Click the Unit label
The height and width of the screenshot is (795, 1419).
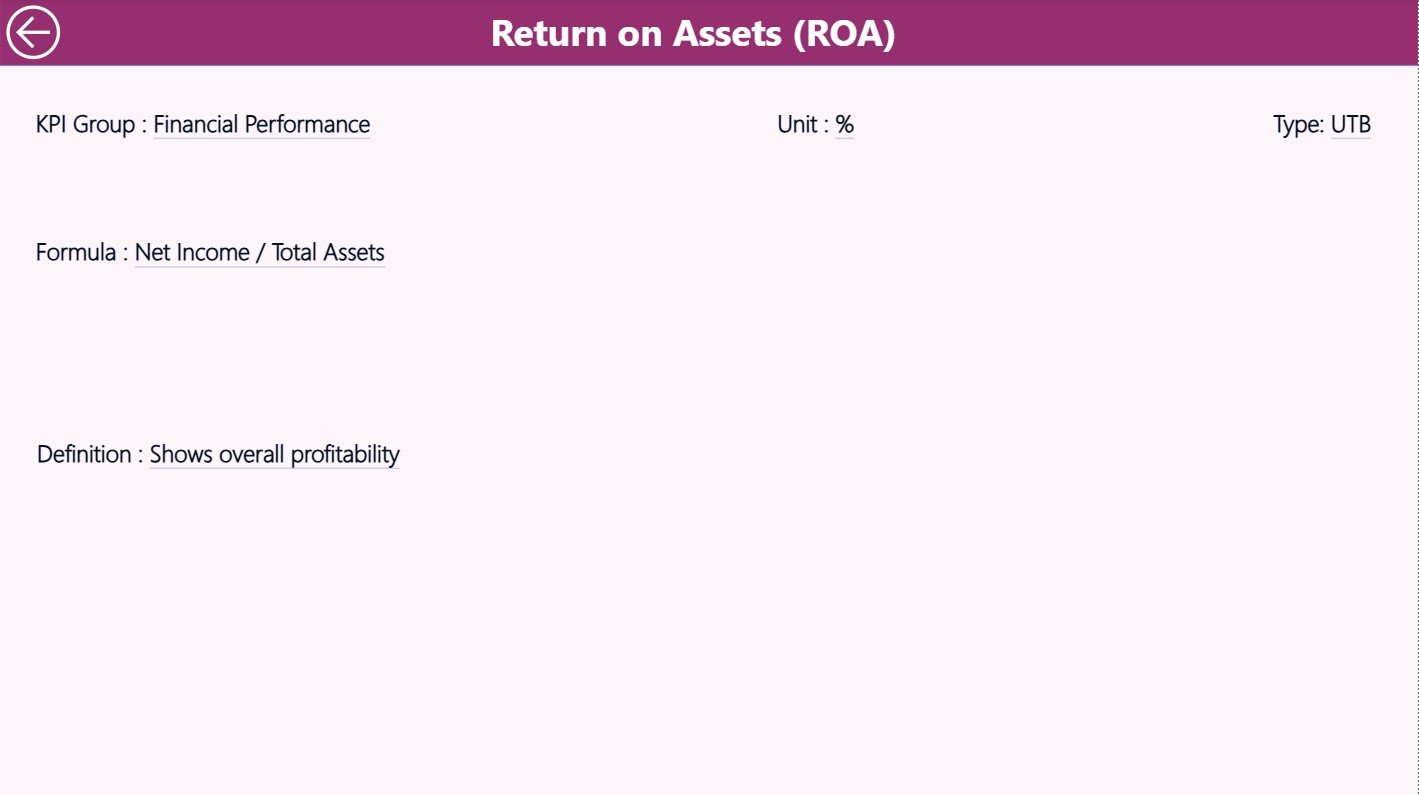point(797,124)
